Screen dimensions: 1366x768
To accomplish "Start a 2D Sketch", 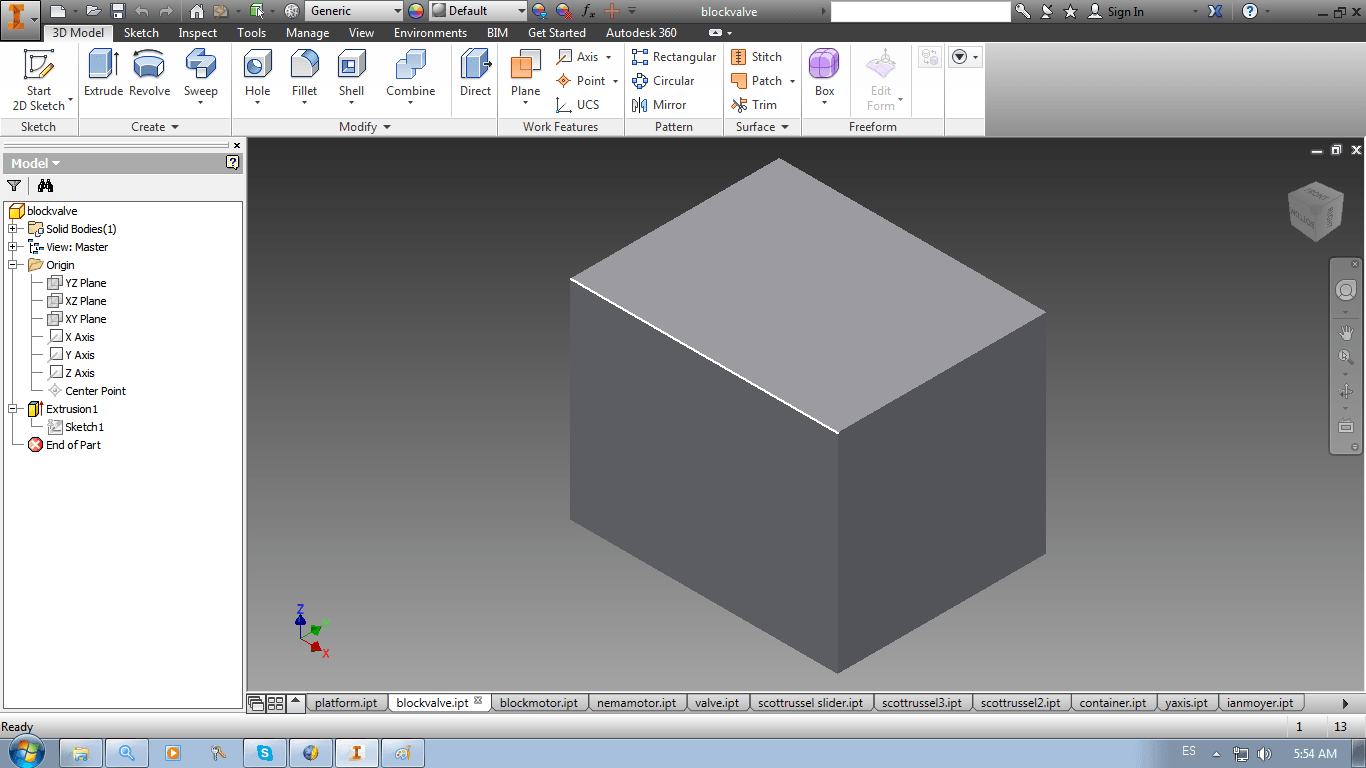I will pos(39,80).
